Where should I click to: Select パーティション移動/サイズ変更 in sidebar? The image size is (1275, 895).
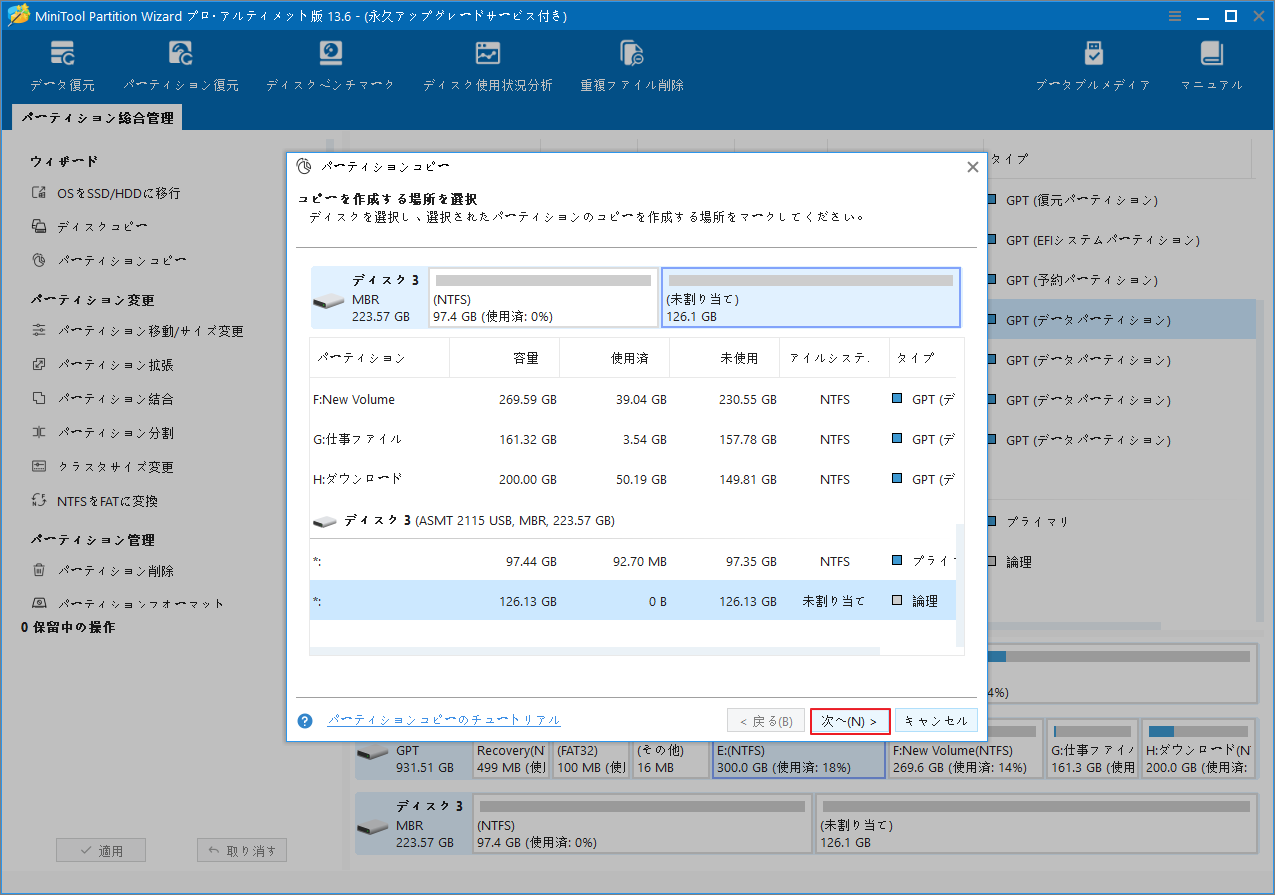[150, 331]
